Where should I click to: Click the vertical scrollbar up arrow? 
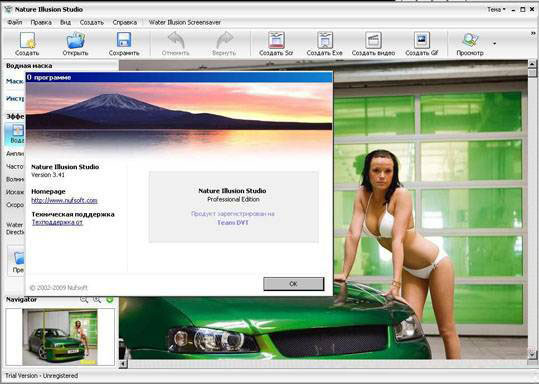532,64
